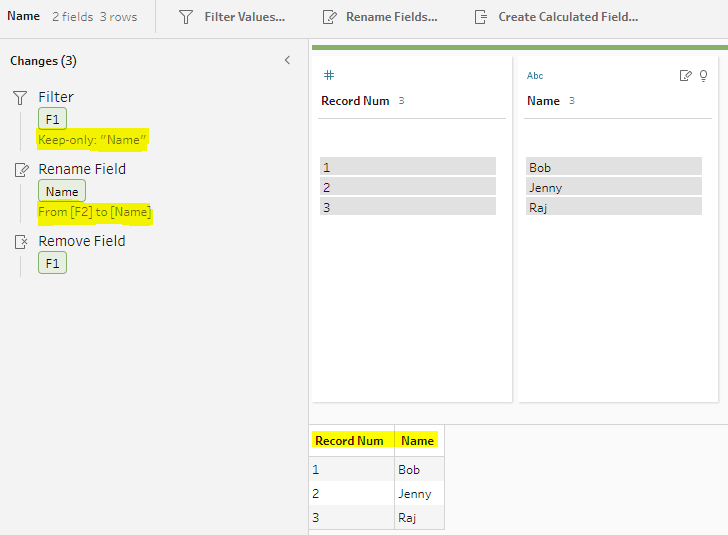Select the Filter change entry
728x535 pixels.
click(56, 97)
